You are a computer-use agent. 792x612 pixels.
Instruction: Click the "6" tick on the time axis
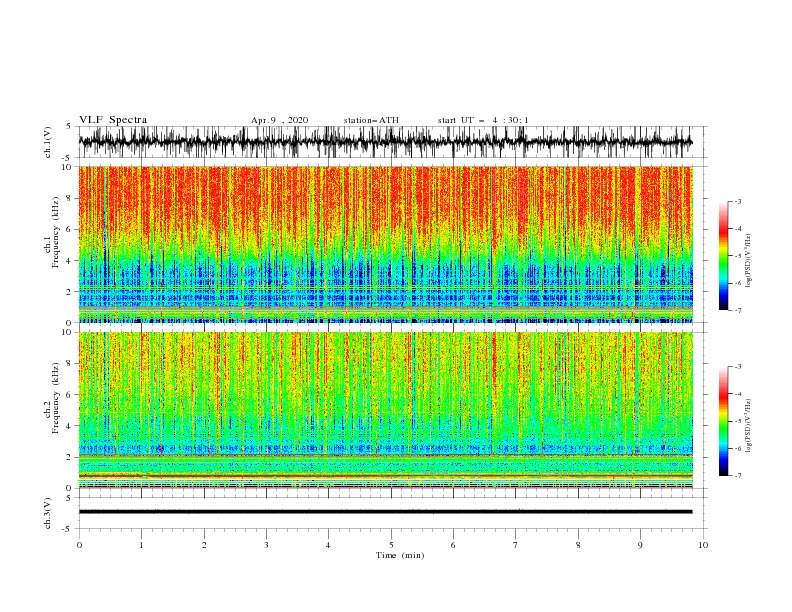point(453,545)
